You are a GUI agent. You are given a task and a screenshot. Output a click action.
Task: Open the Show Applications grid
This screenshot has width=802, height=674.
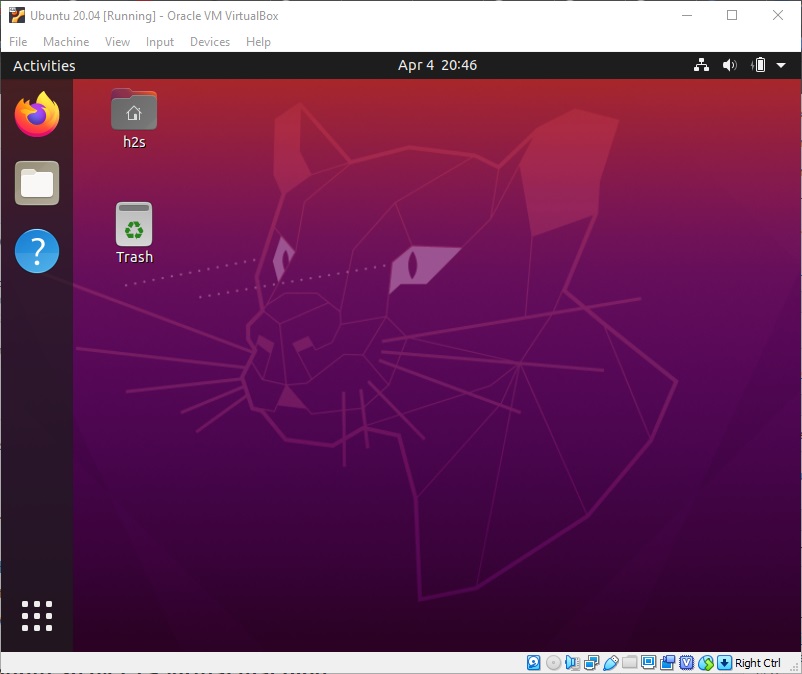pyautogui.click(x=36, y=616)
